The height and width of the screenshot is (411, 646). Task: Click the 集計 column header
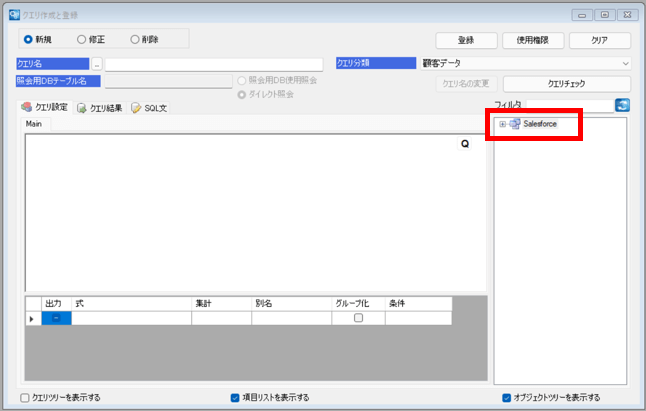point(222,304)
